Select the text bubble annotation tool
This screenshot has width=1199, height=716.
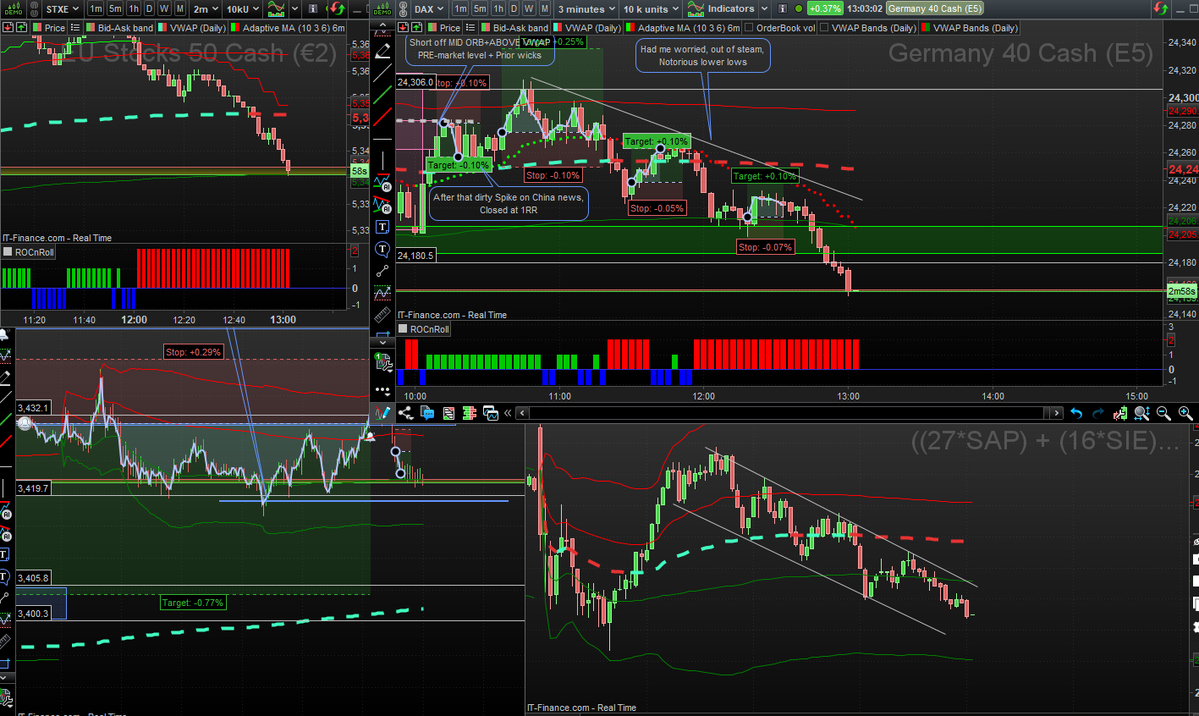click(383, 249)
